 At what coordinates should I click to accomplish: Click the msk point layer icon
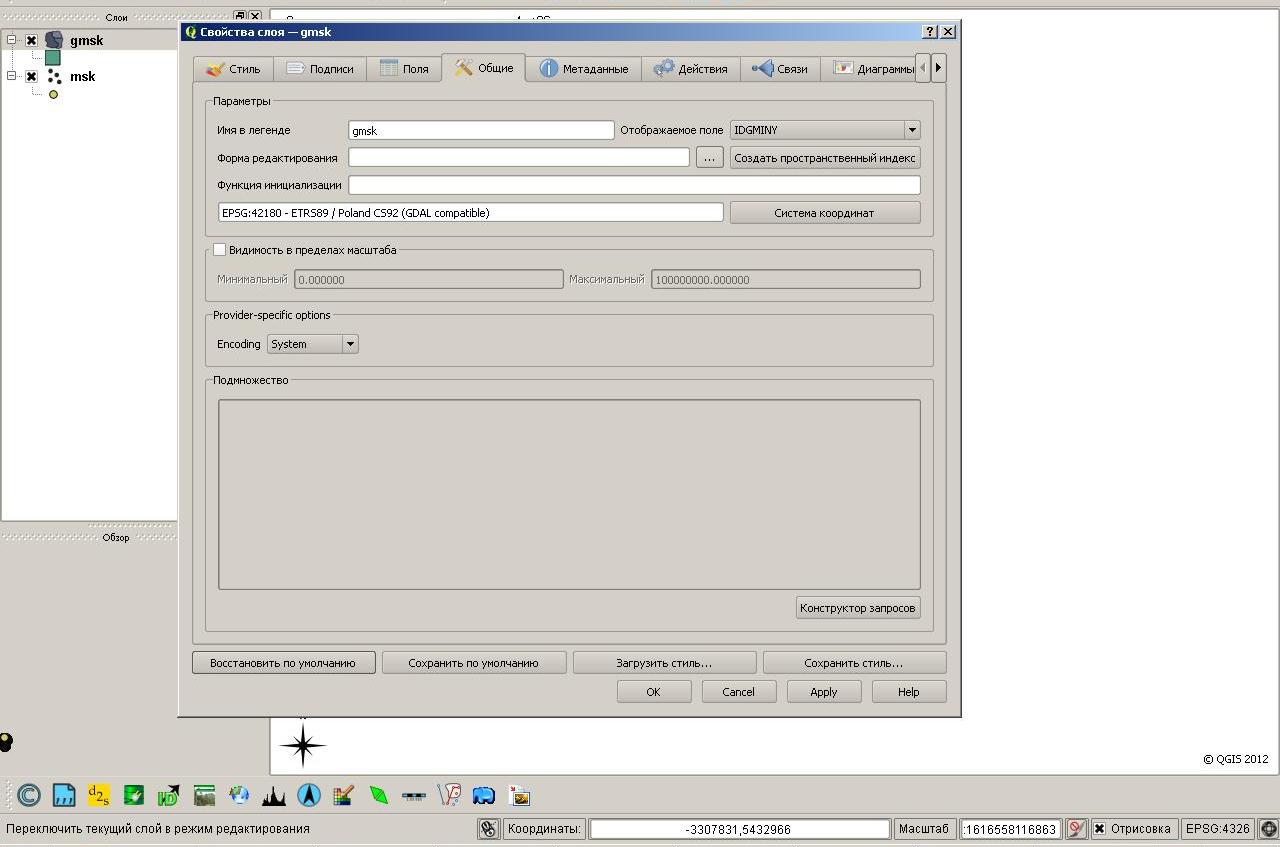point(54,76)
